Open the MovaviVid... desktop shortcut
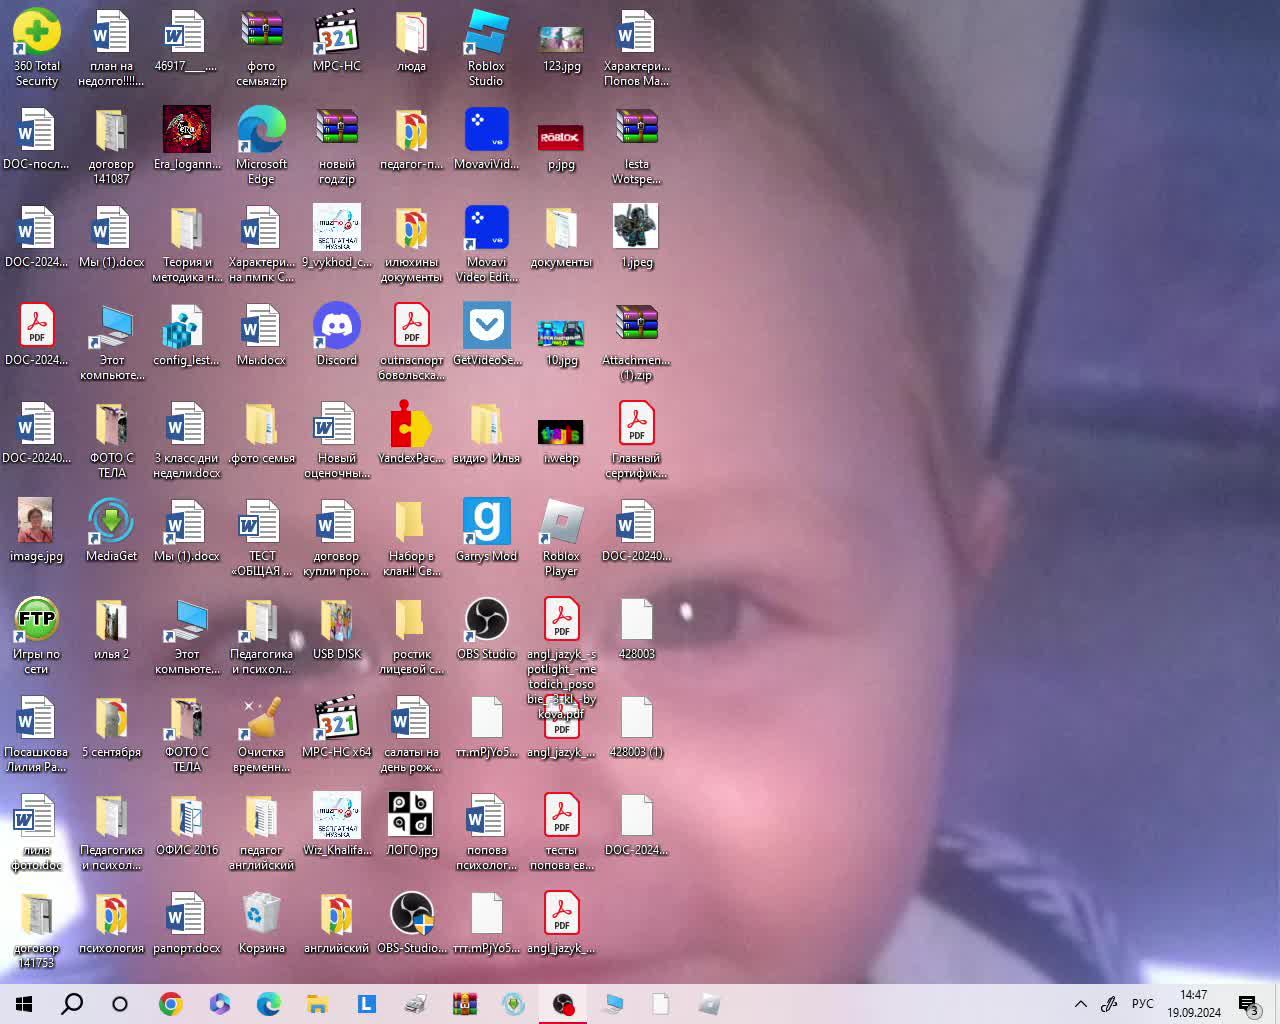 pyautogui.click(x=486, y=138)
